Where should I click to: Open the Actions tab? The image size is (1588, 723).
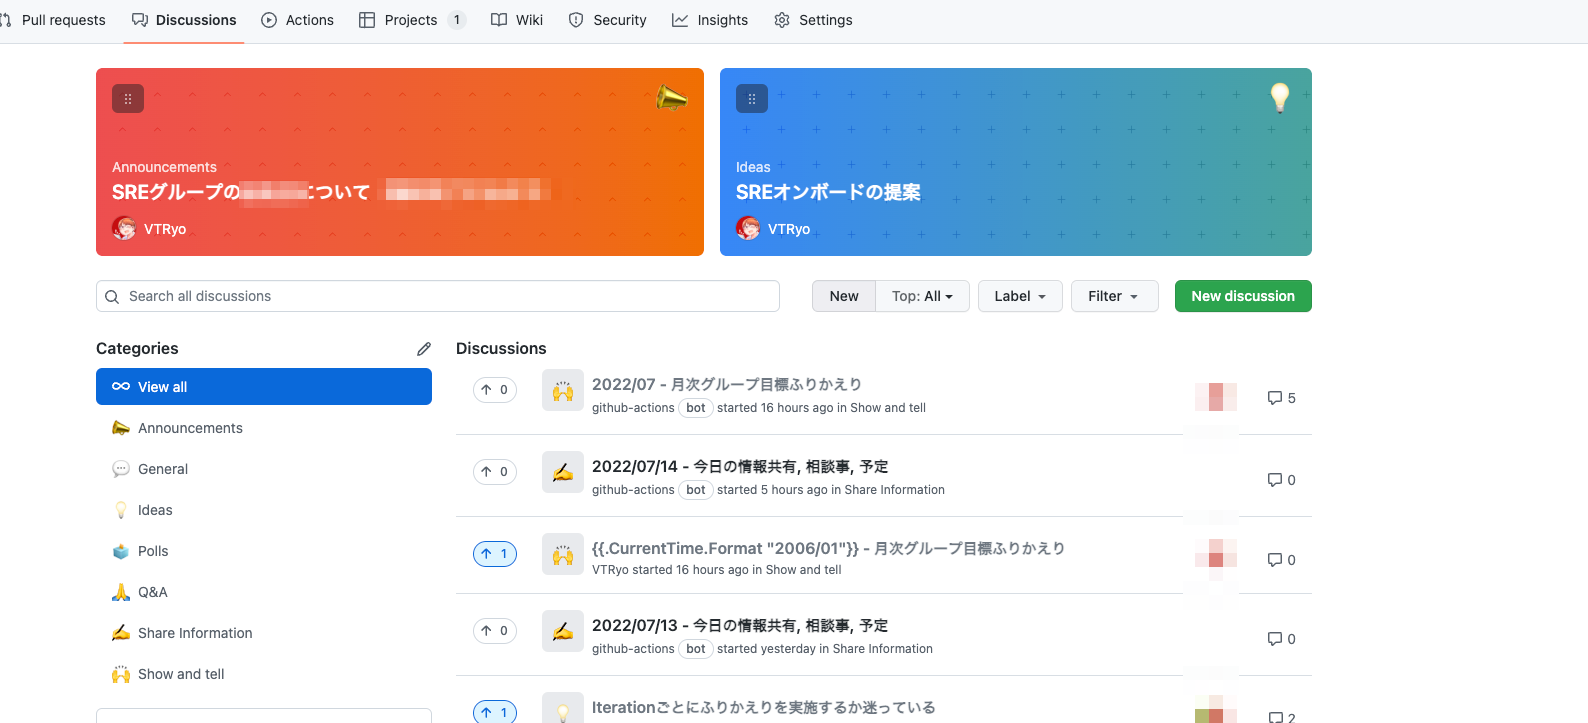coord(298,20)
